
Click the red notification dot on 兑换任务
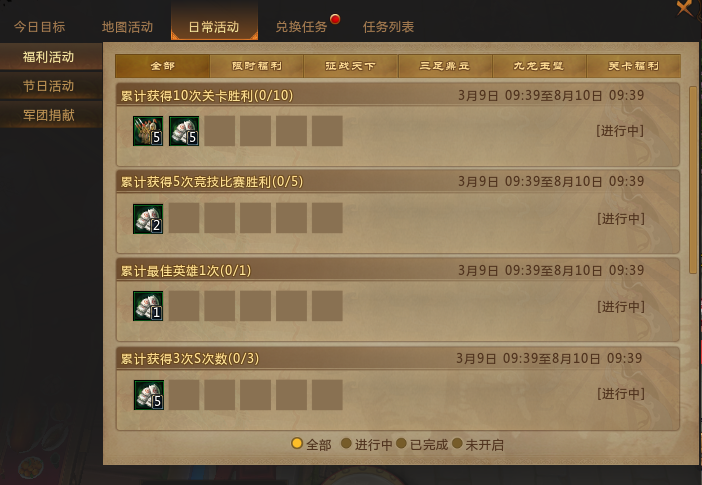click(x=335, y=19)
